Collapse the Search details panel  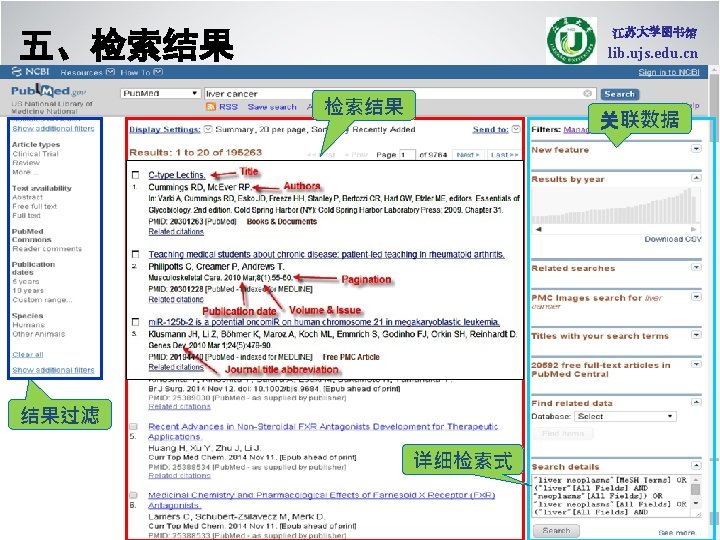pos(696,466)
